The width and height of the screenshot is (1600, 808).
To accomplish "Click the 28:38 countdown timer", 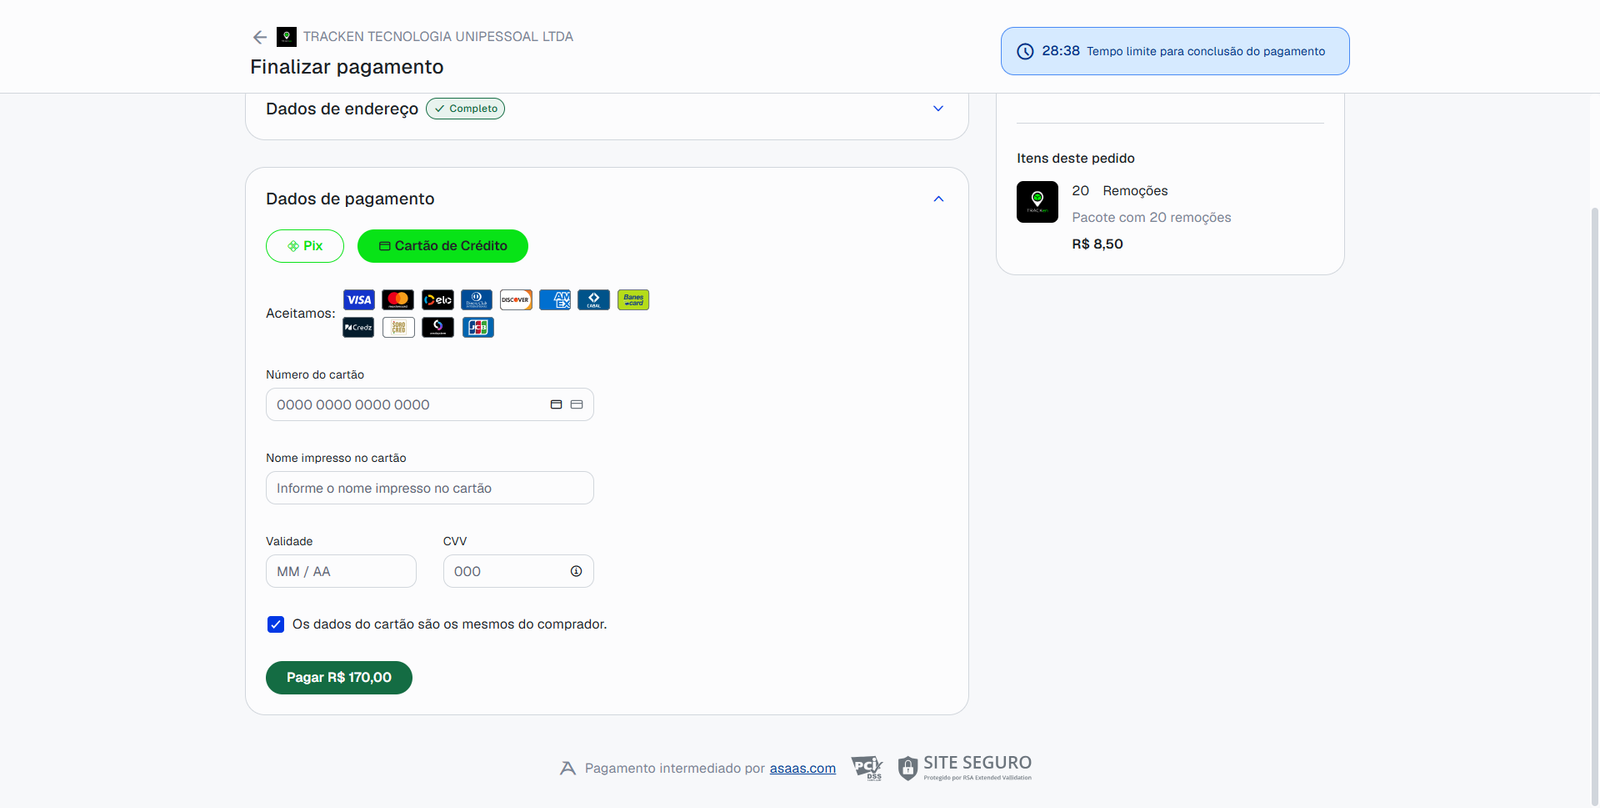I will [x=1061, y=51].
